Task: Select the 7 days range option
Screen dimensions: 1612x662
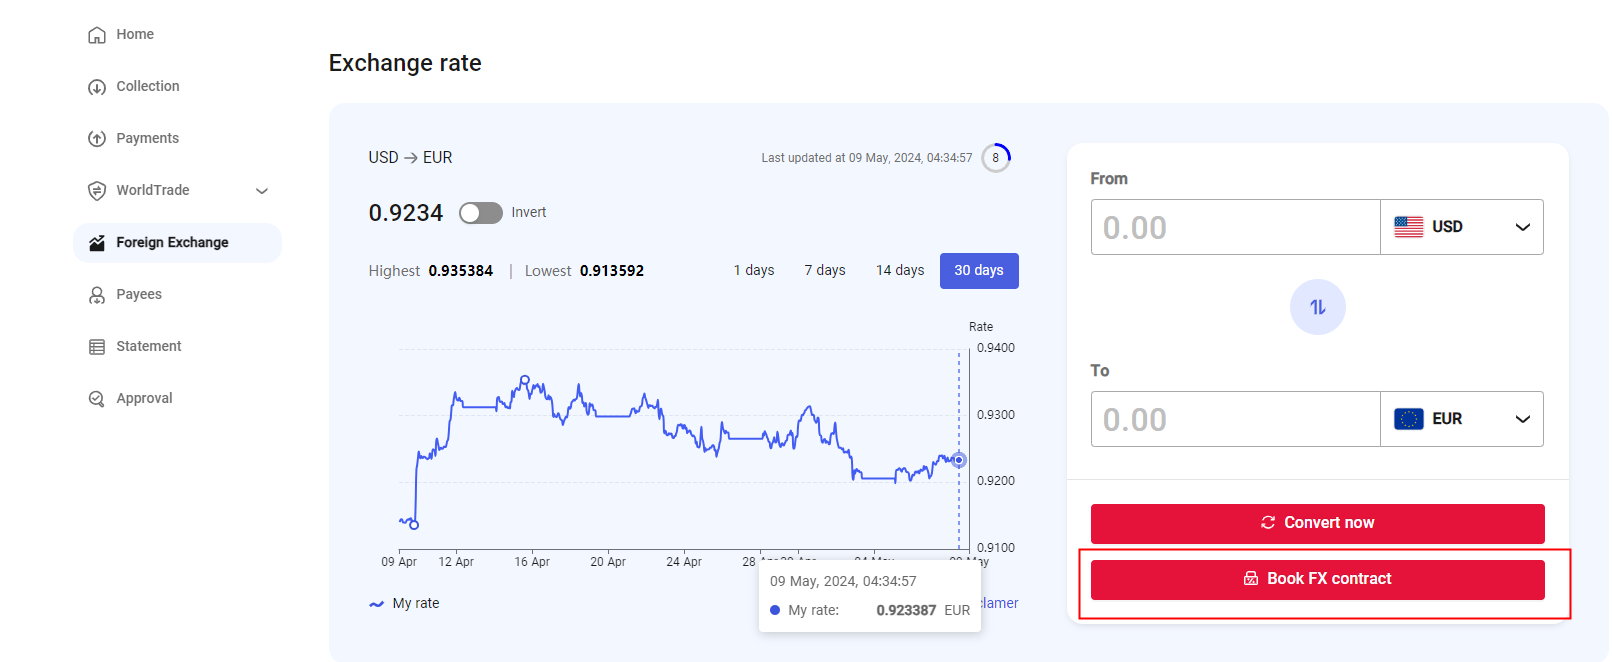Action: pos(824,271)
